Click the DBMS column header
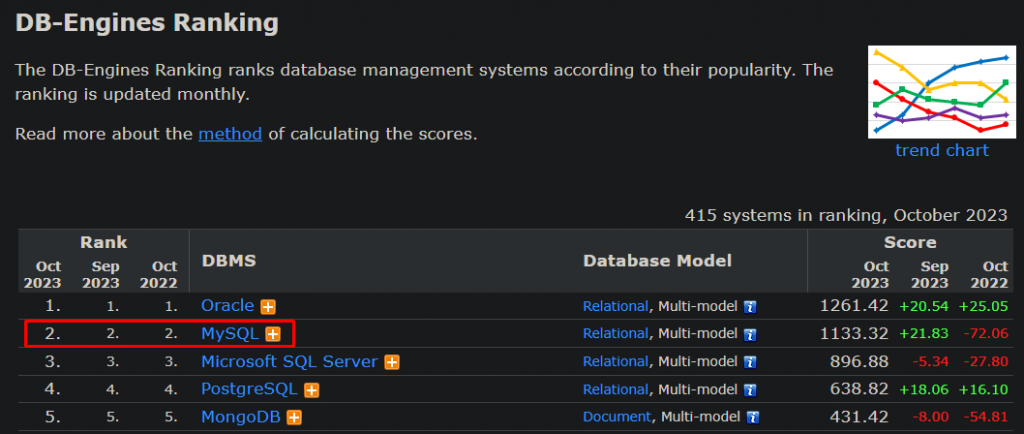This screenshot has width=1024, height=434. click(229, 262)
